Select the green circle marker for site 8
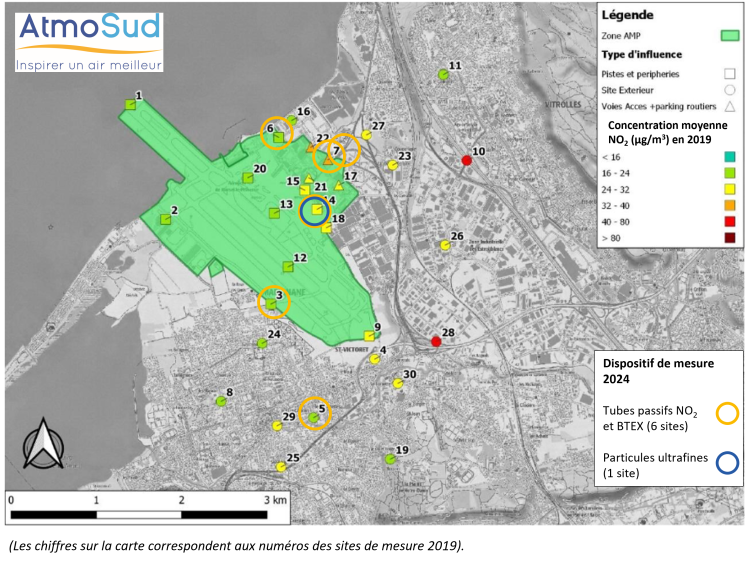The image size is (750, 563). click(x=221, y=401)
